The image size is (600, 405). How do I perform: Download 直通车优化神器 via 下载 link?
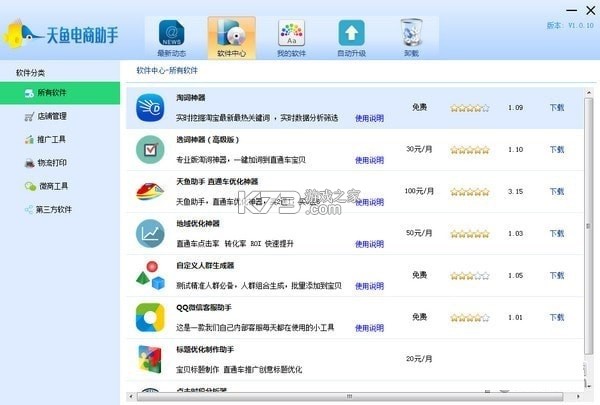coord(557,191)
